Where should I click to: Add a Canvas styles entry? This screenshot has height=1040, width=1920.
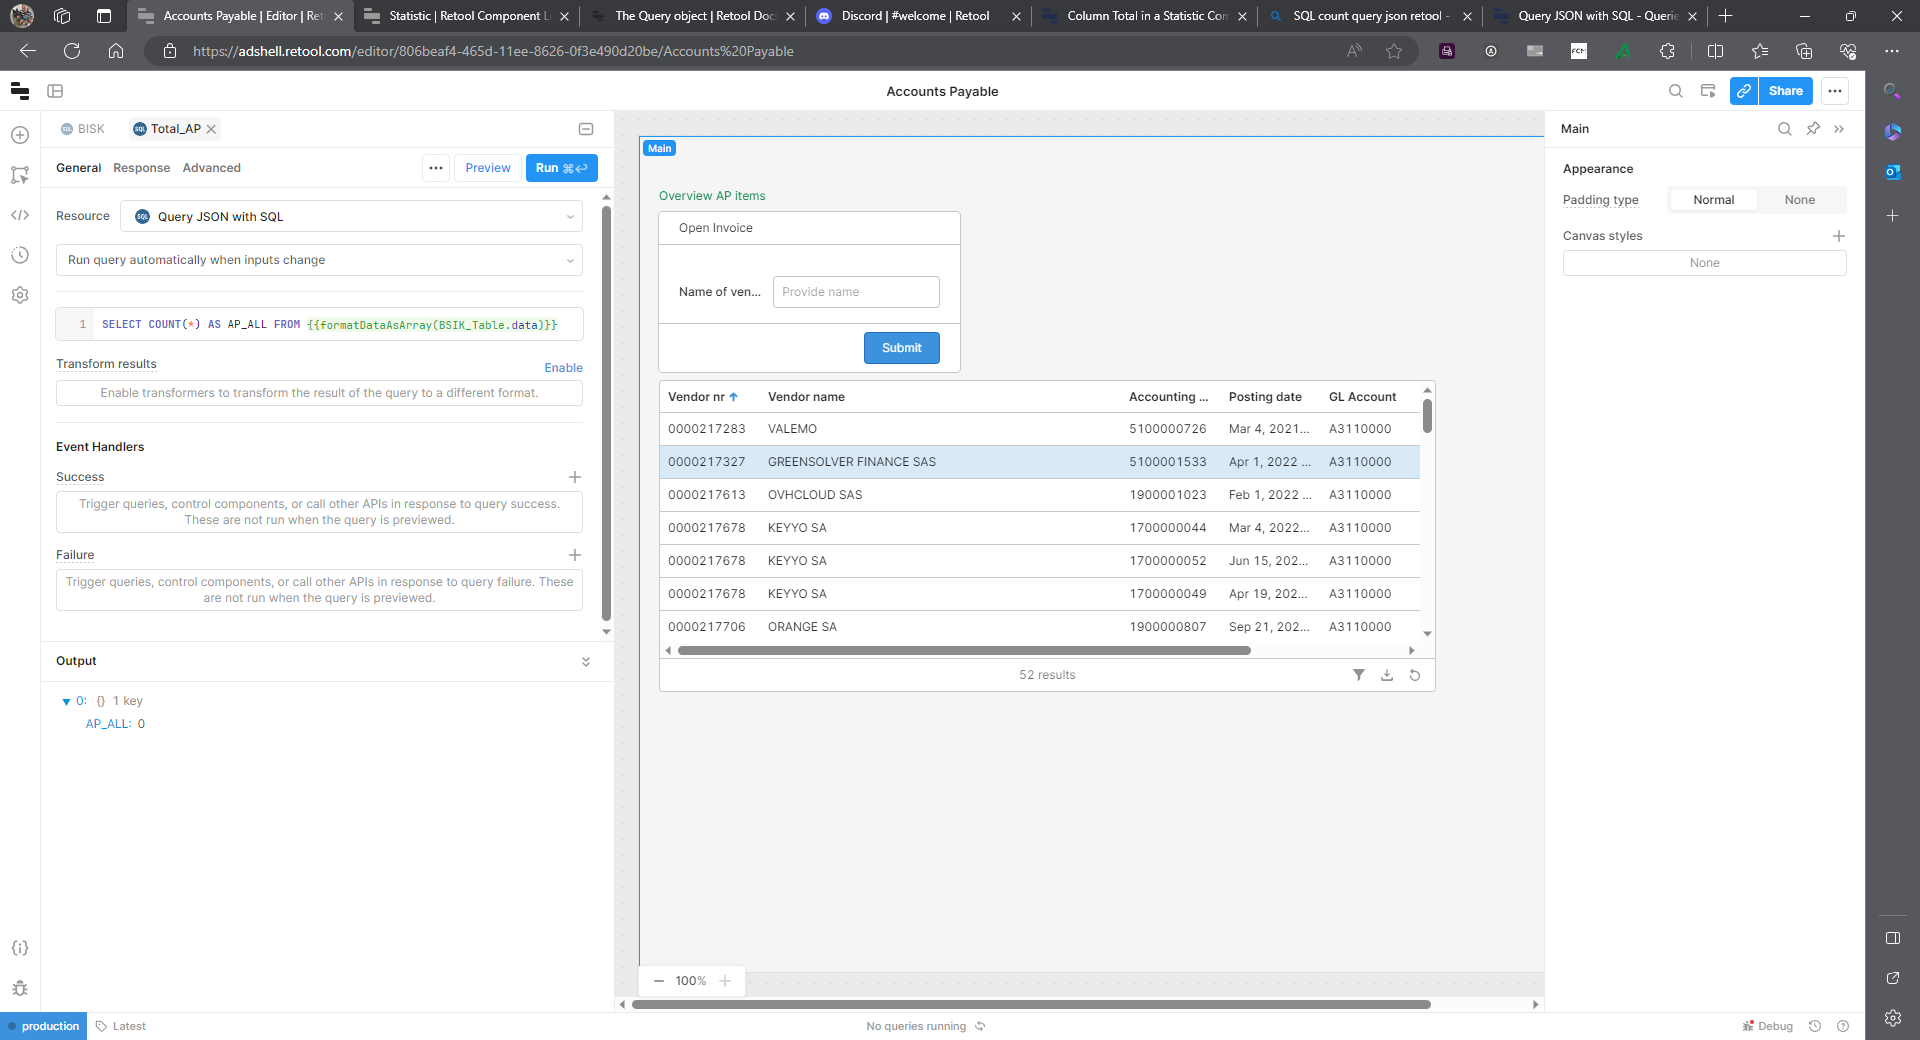pos(1838,236)
